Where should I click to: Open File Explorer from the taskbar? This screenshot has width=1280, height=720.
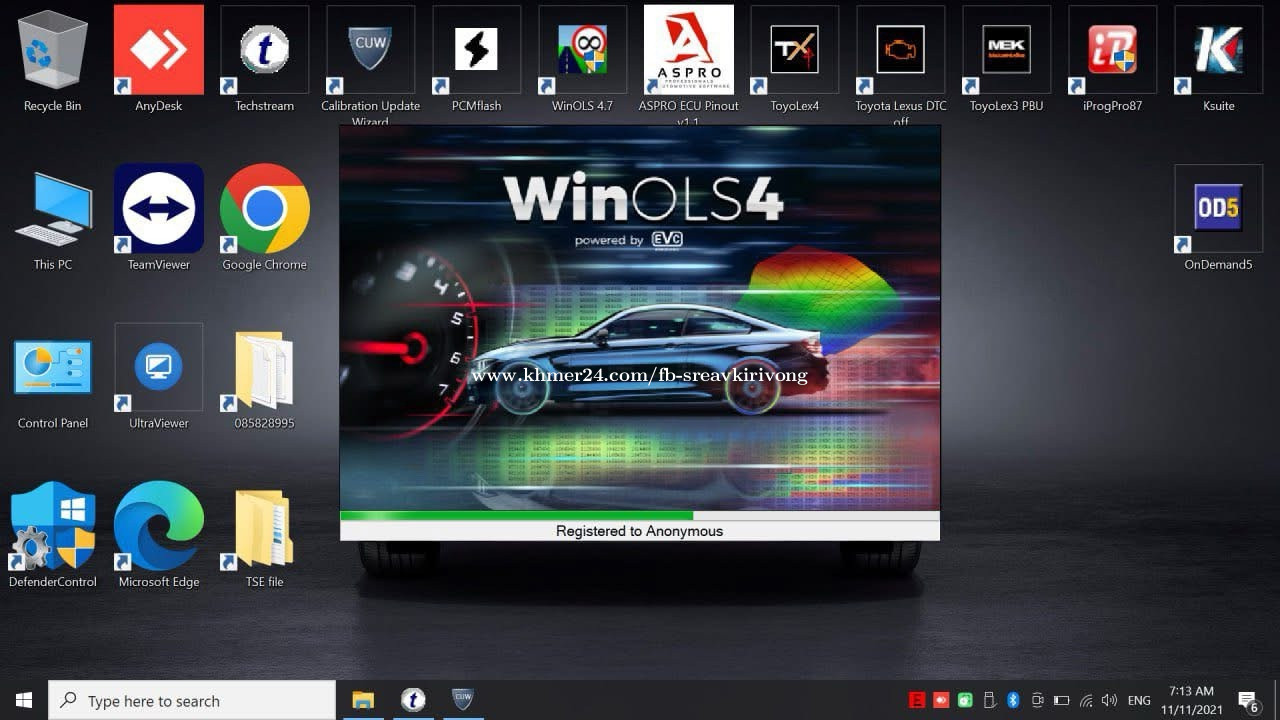tap(363, 700)
